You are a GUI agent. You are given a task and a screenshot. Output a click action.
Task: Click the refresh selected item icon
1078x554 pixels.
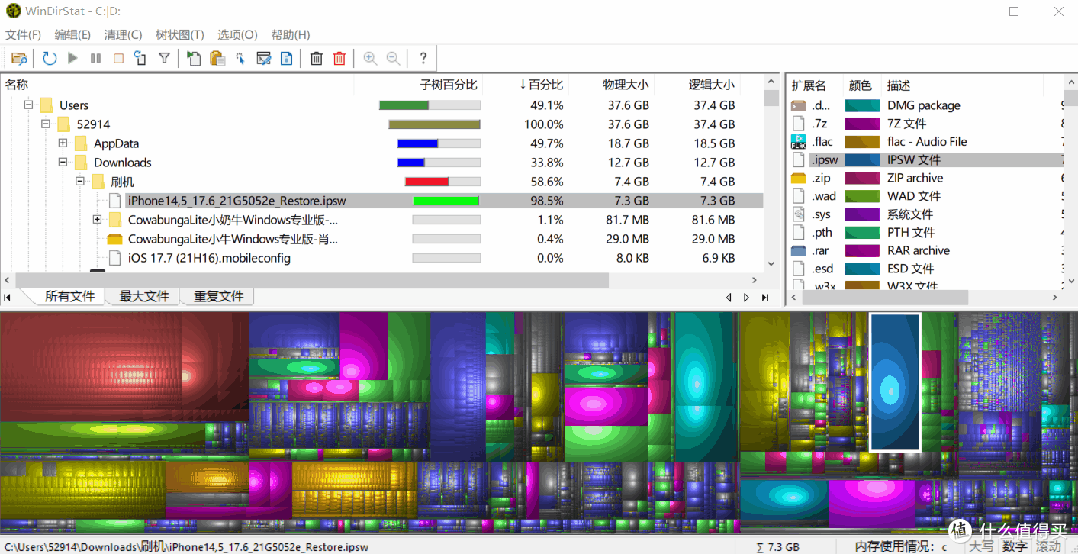point(141,58)
